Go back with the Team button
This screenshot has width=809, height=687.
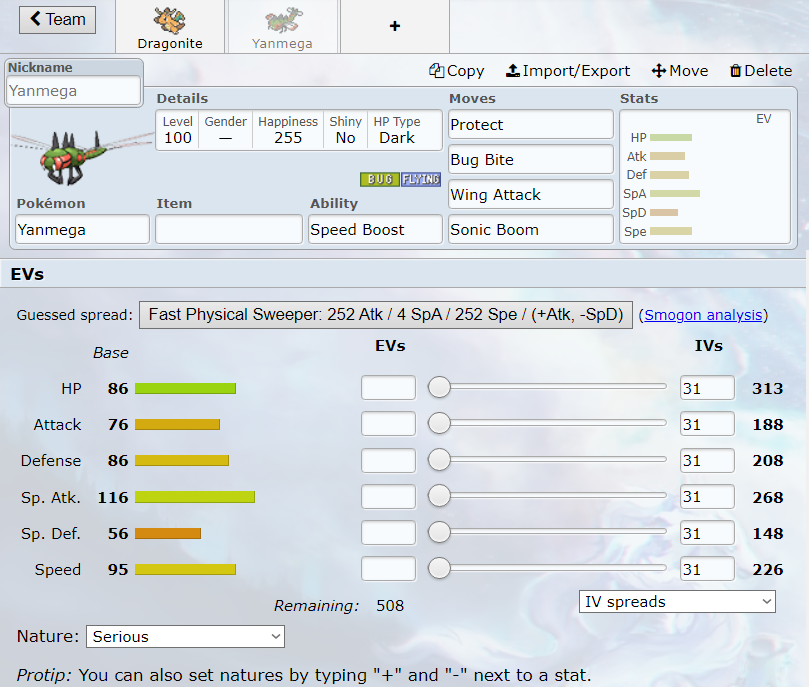tap(57, 20)
